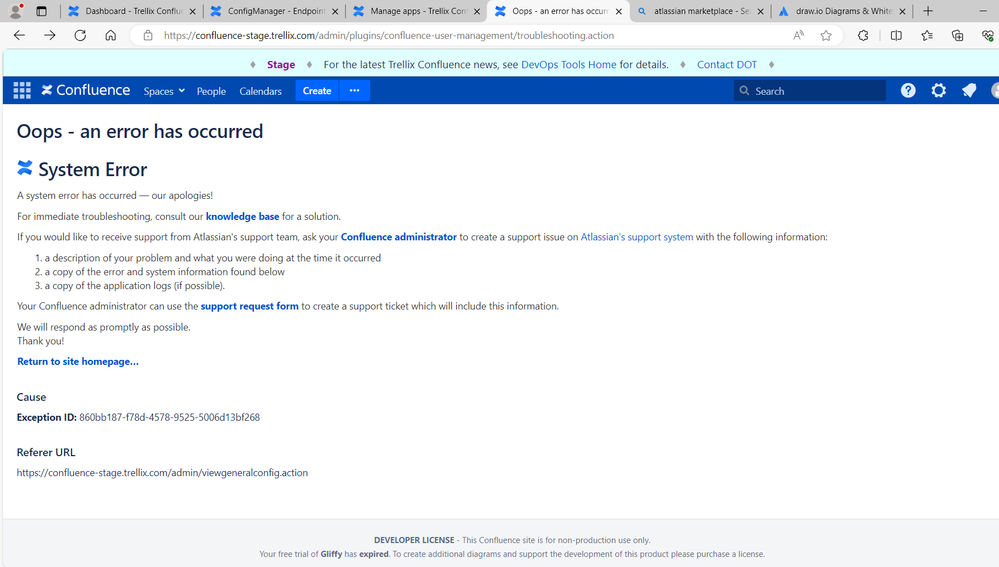Close the draw.io Diagrams tab

902,11
